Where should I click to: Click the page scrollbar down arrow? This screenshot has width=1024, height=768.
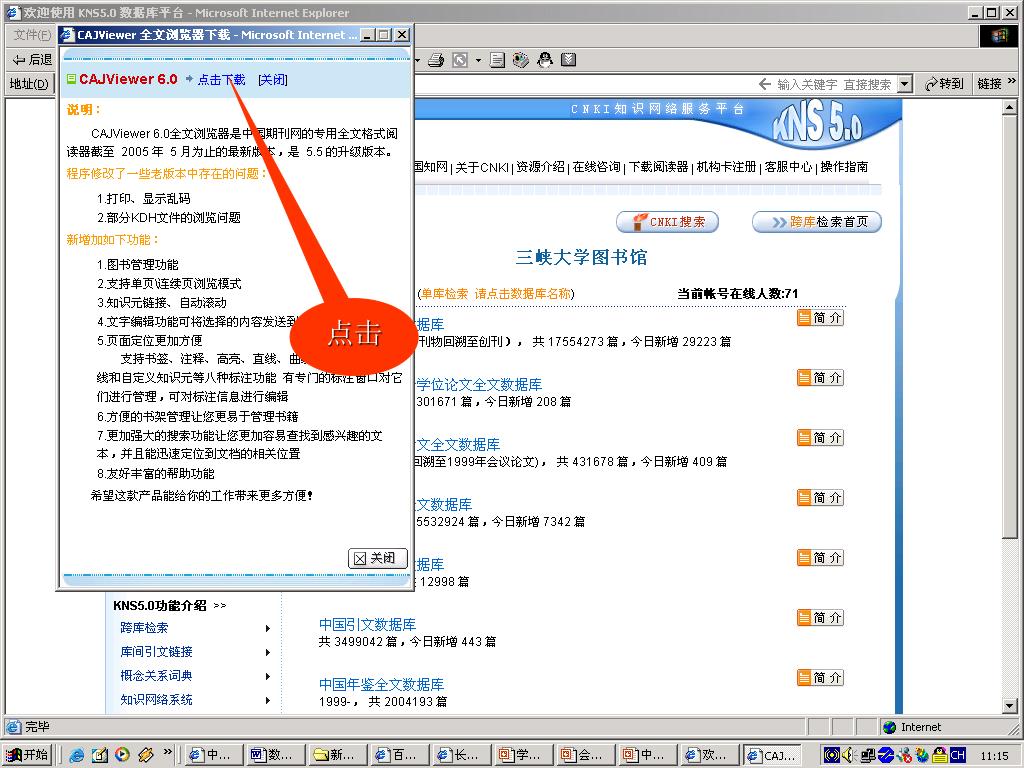tap(1010, 705)
